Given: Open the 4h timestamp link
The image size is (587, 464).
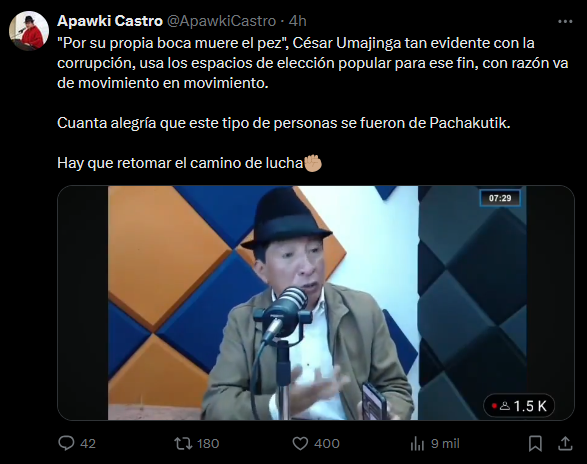Looking at the screenshot, I should (x=298, y=21).
